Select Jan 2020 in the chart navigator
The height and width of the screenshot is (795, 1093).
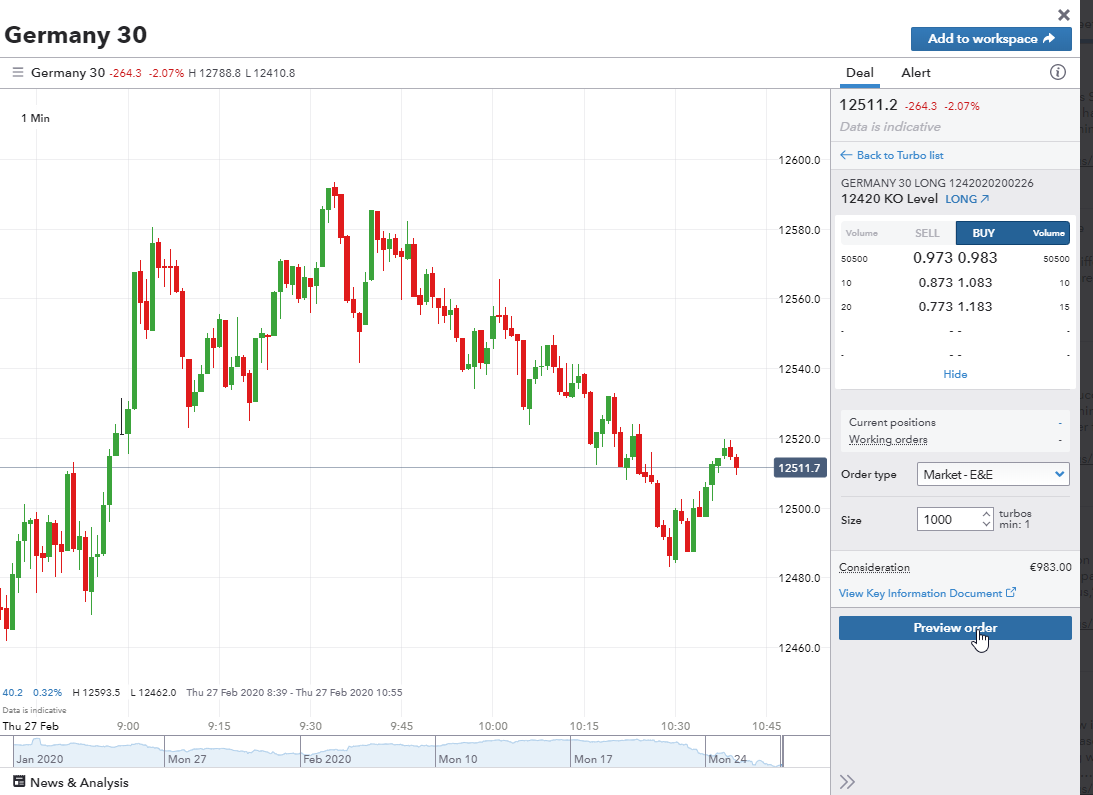point(40,759)
